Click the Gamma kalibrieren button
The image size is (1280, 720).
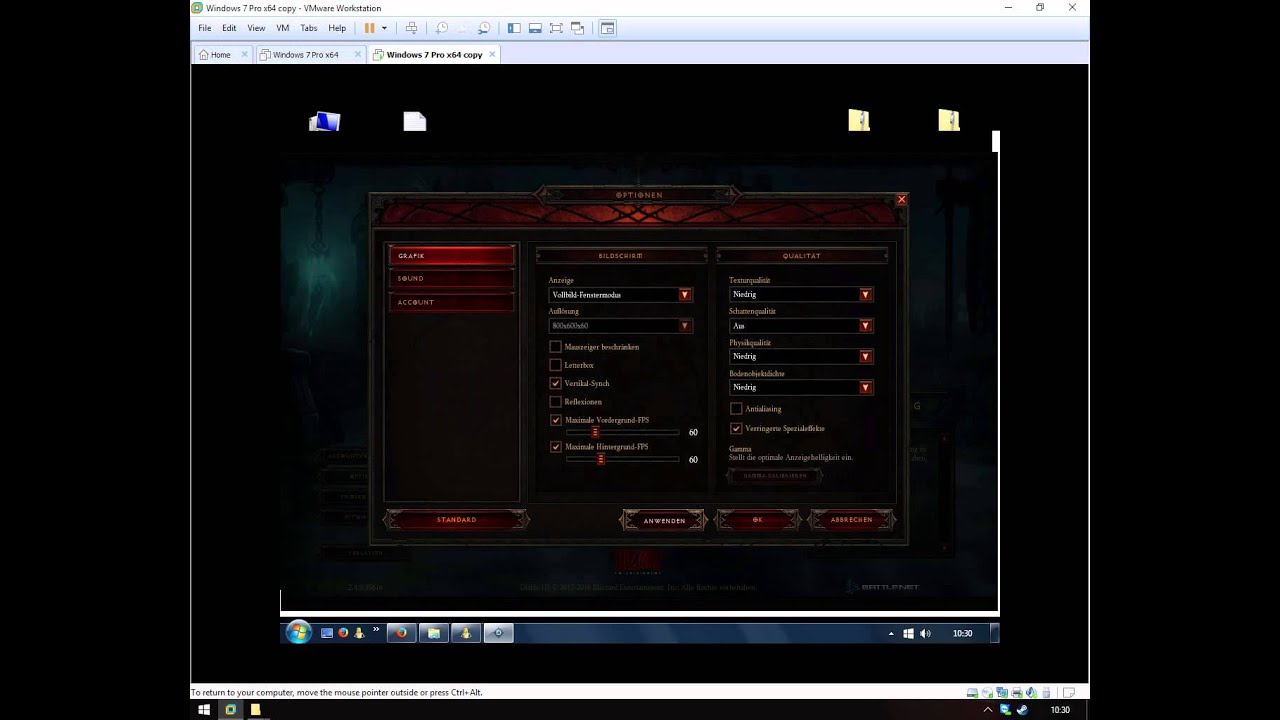tap(775, 476)
